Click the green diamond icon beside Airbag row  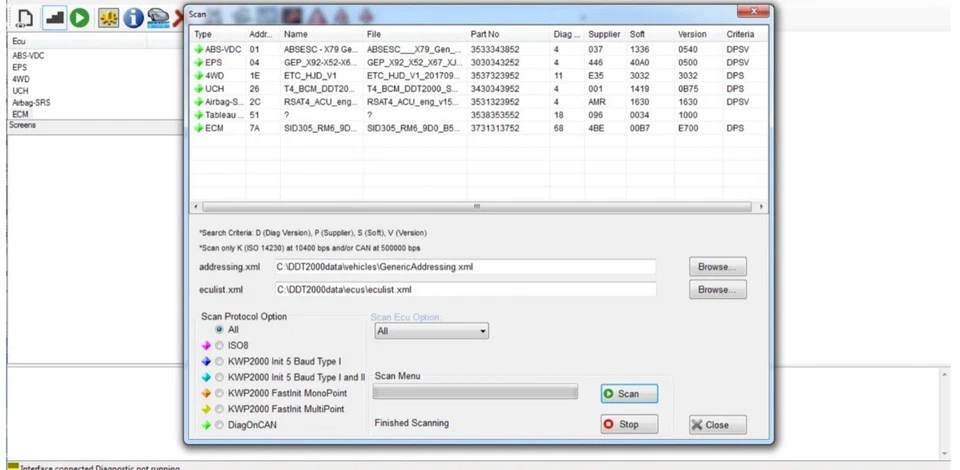(x=198, y=102)
